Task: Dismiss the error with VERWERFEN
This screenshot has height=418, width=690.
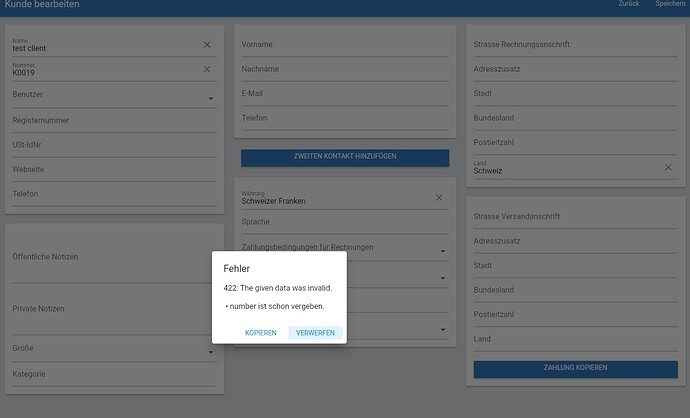Action: click(x=316, y=333)
